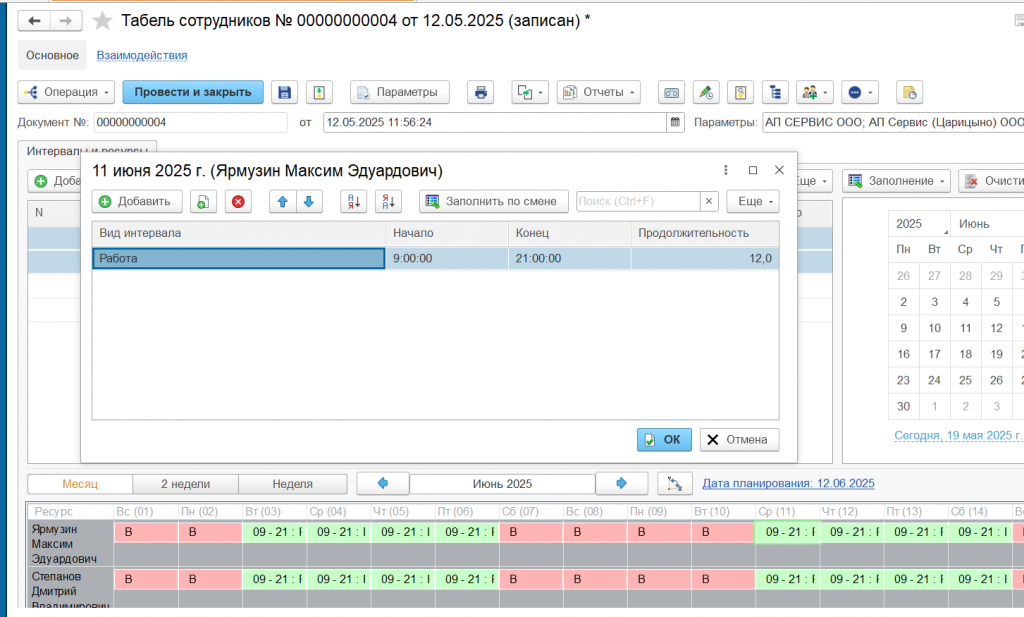The height and width of the screenshot is (617, 1024).
Task: Switch view to '2 недели' period
Action: [185, 483]
